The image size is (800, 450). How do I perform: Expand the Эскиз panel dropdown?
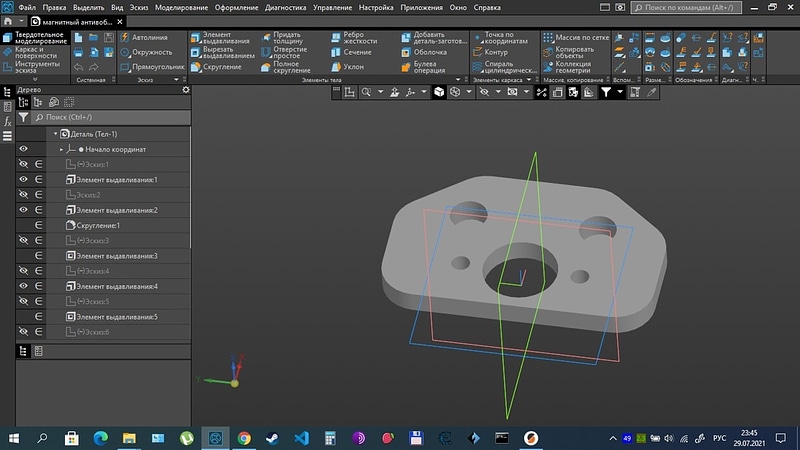point(176,80)
